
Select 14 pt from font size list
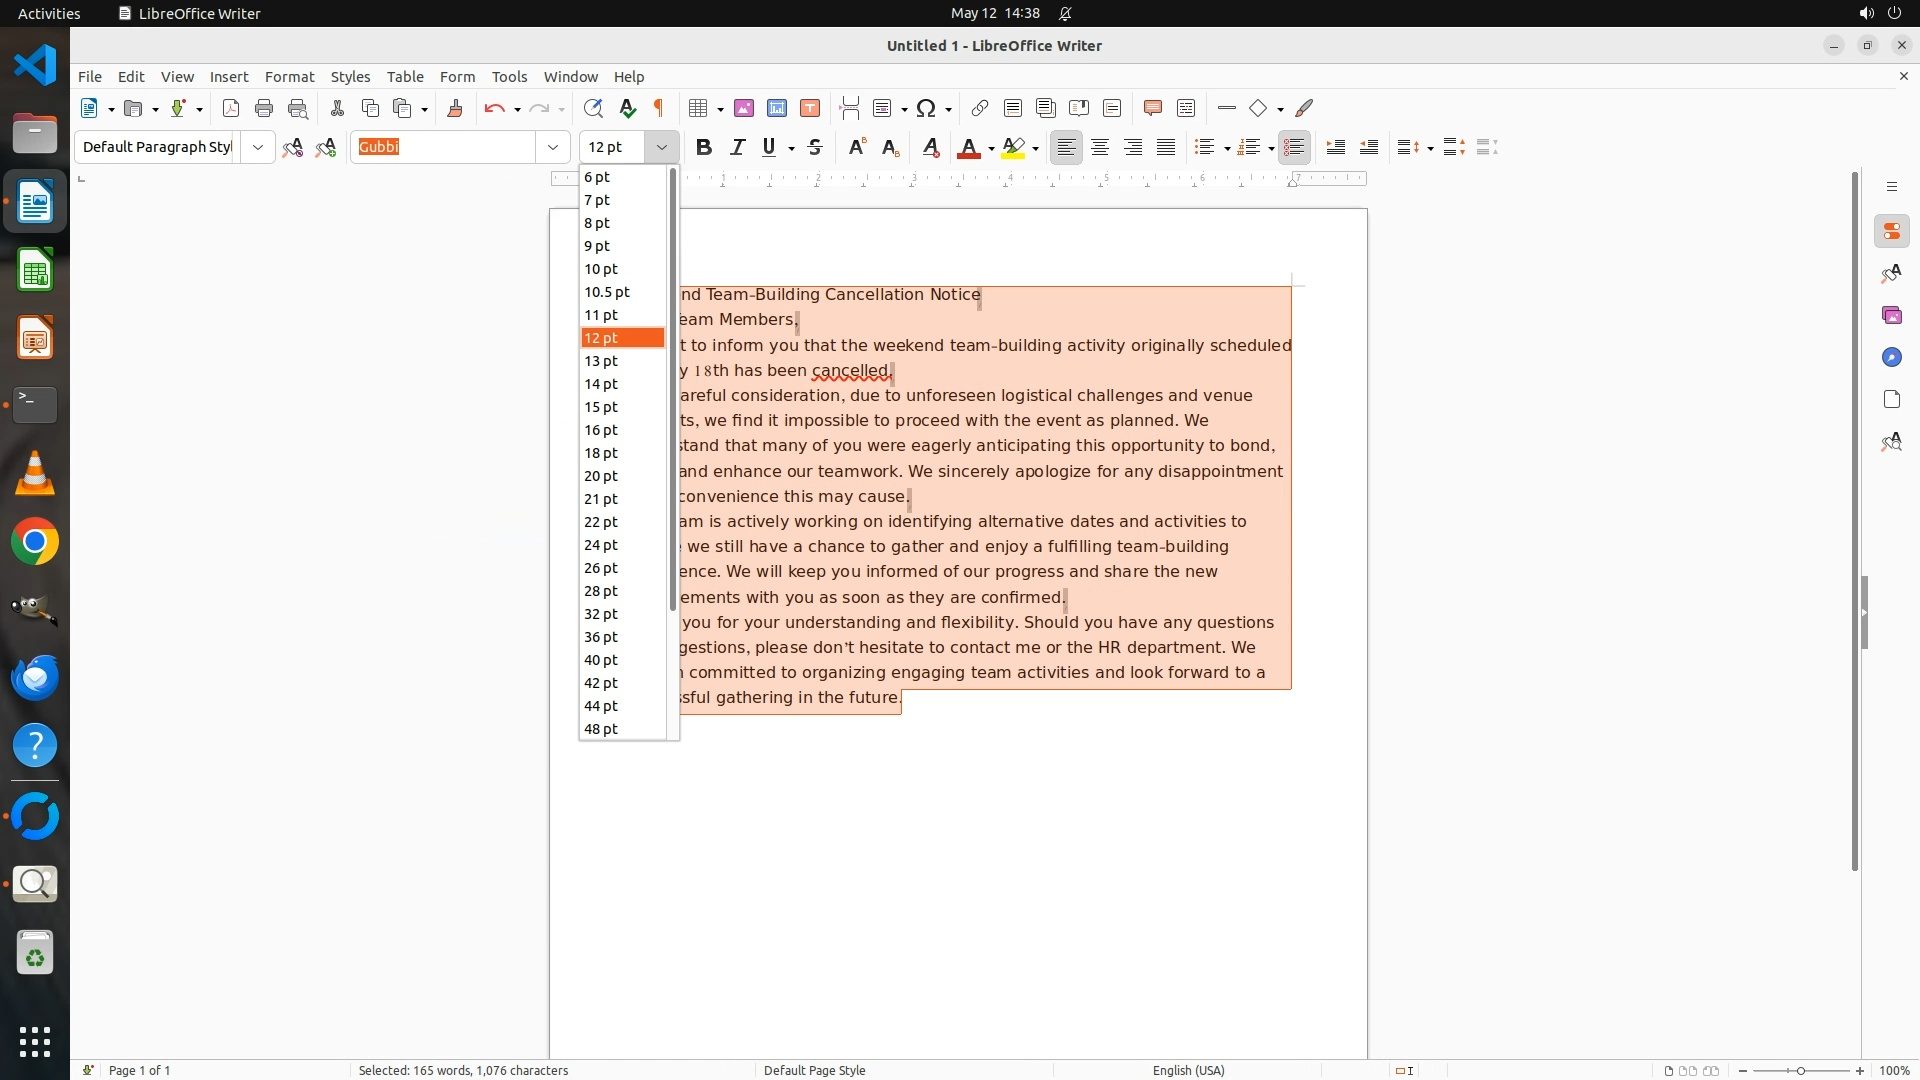(x=601, y=384)
